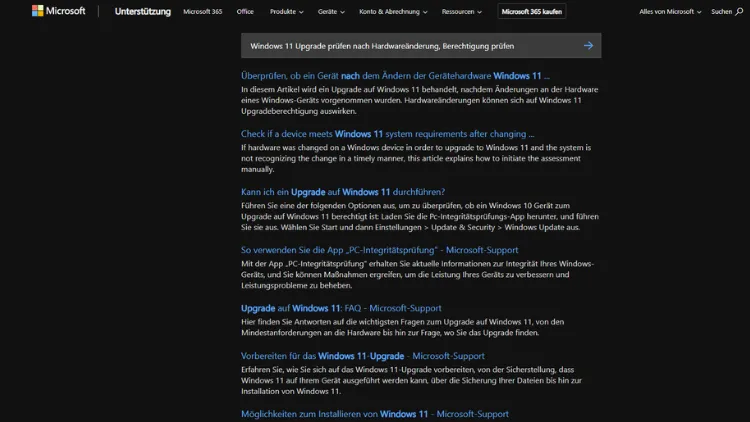The width and height of the screenshot is (750, 422).
Task: Click description 'Führen Sie eine der folgenden Optionen aus'
Action: pos(420,216)
